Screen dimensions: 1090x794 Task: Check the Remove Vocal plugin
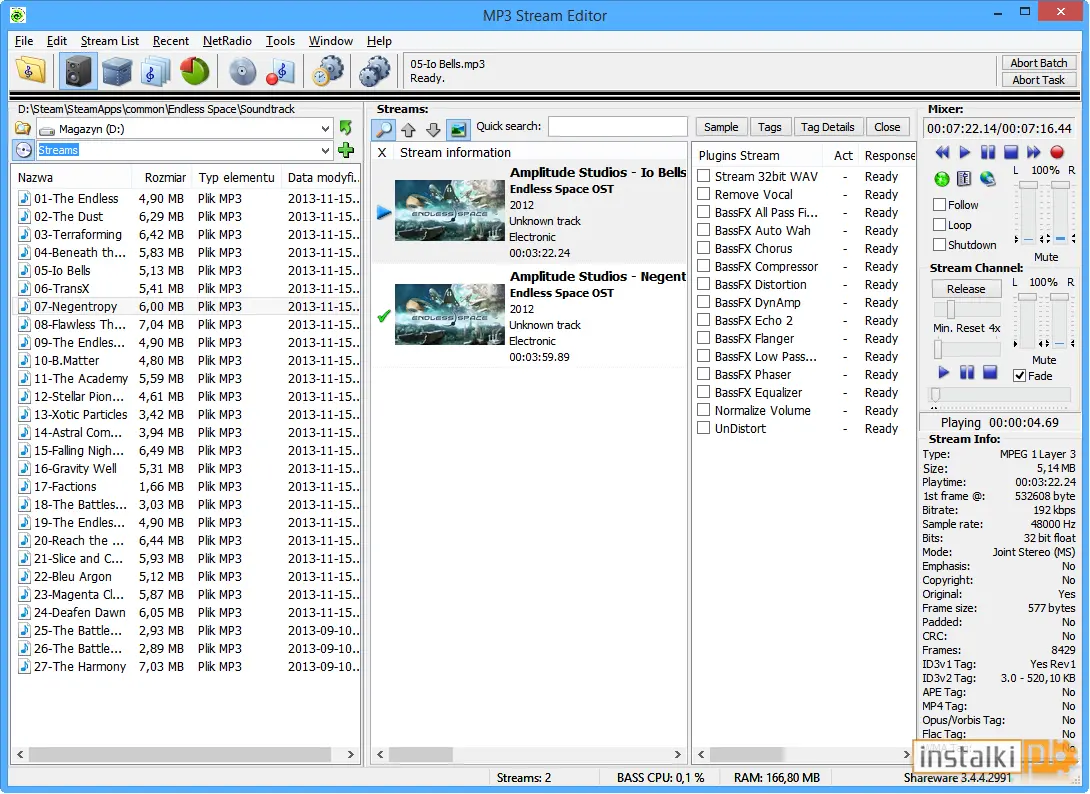703,194
